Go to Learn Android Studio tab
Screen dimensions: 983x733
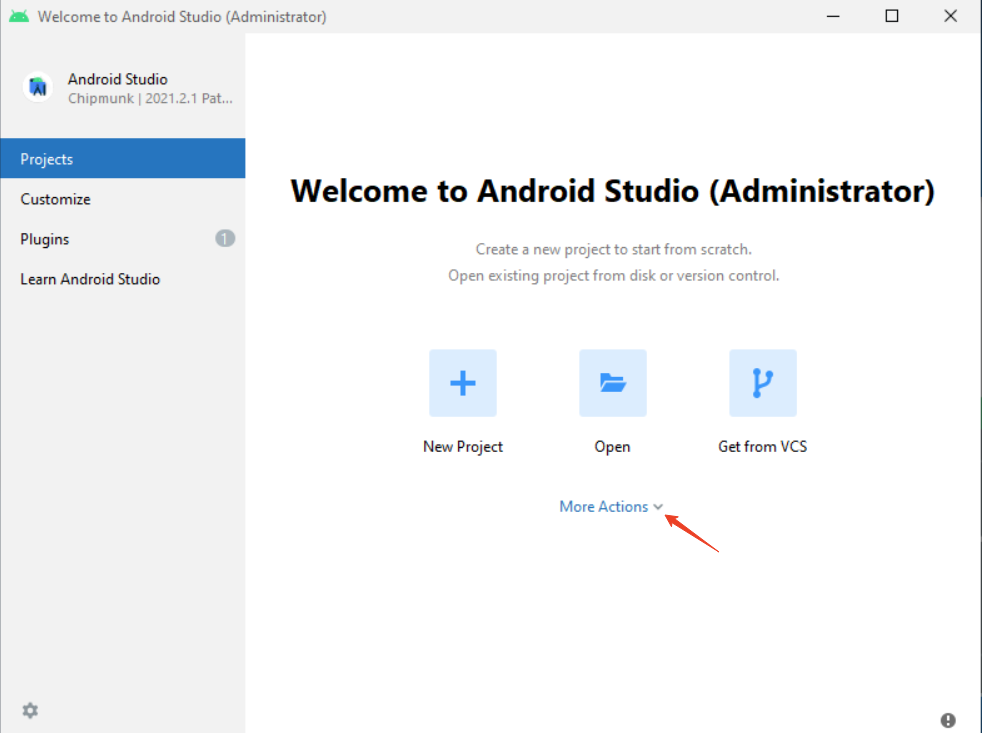pos(123,279)
